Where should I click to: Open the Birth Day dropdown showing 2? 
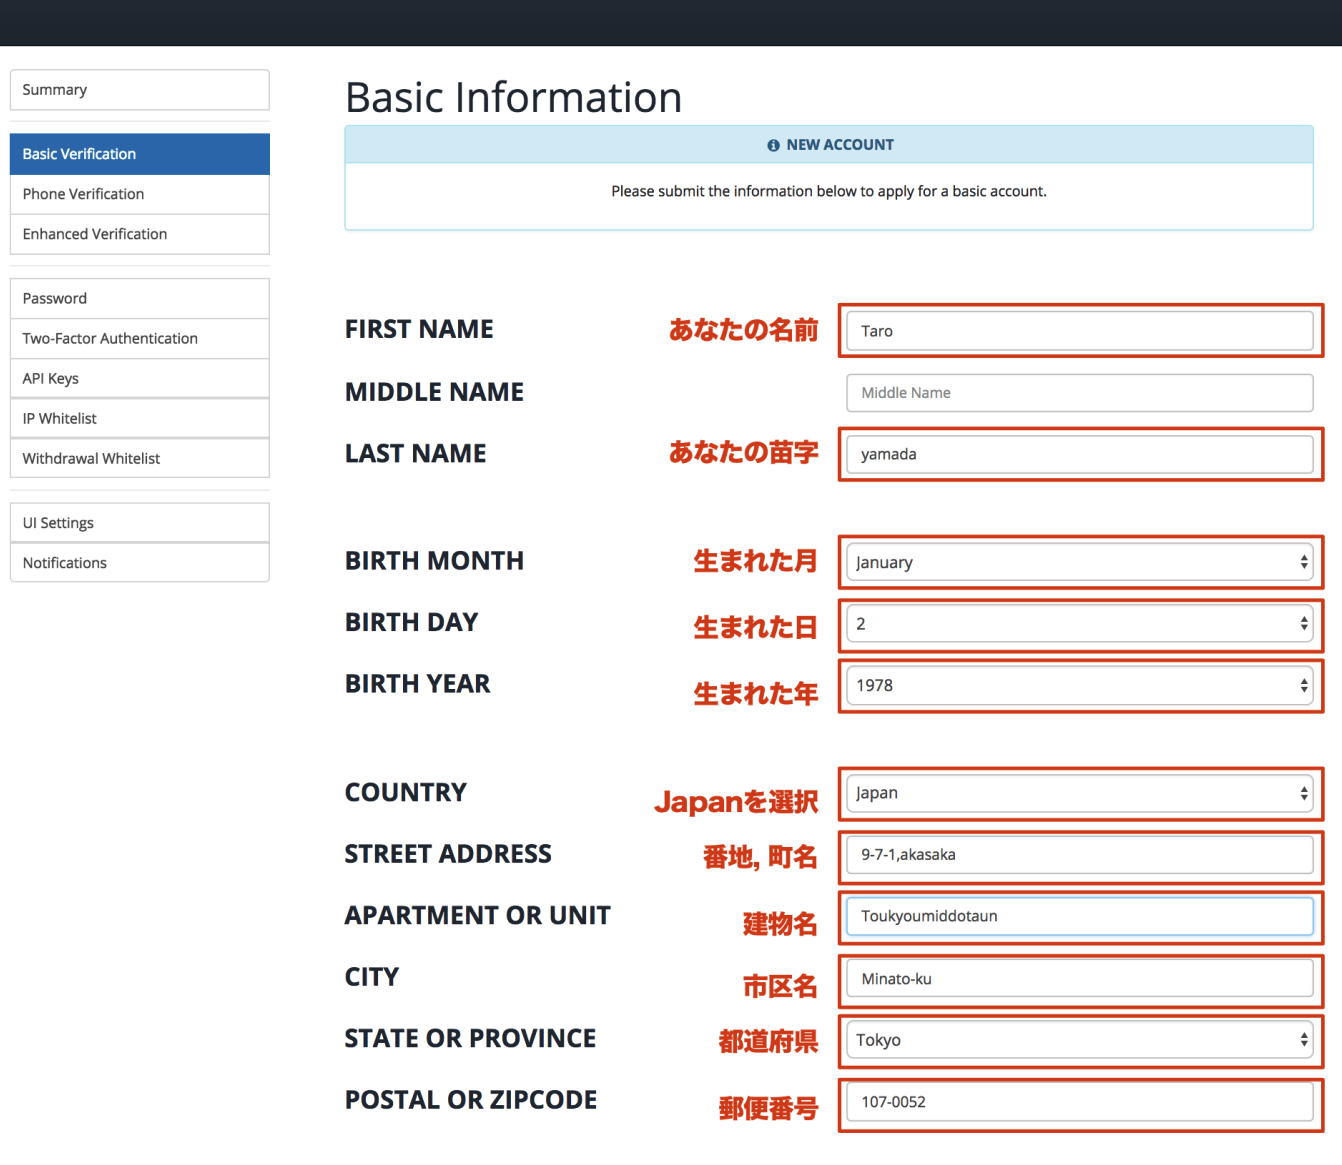tap(1080, 624)
